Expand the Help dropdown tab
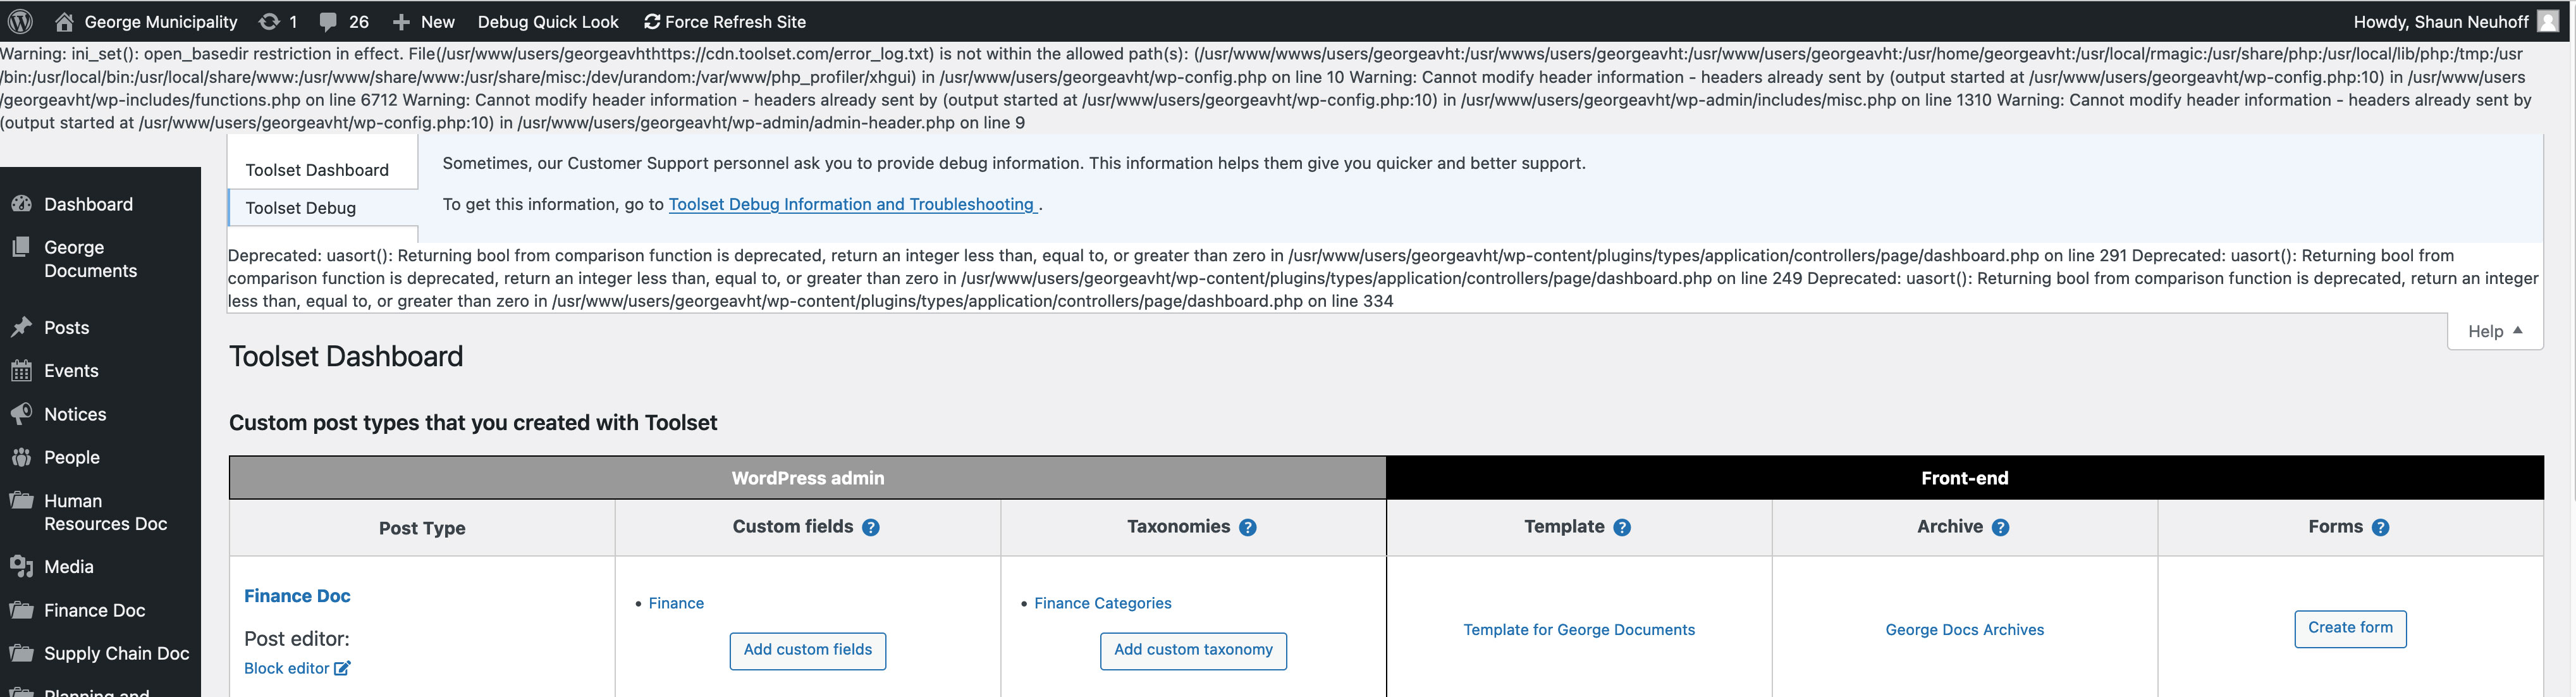The image size is (2576, 697). click(2495, 331)
